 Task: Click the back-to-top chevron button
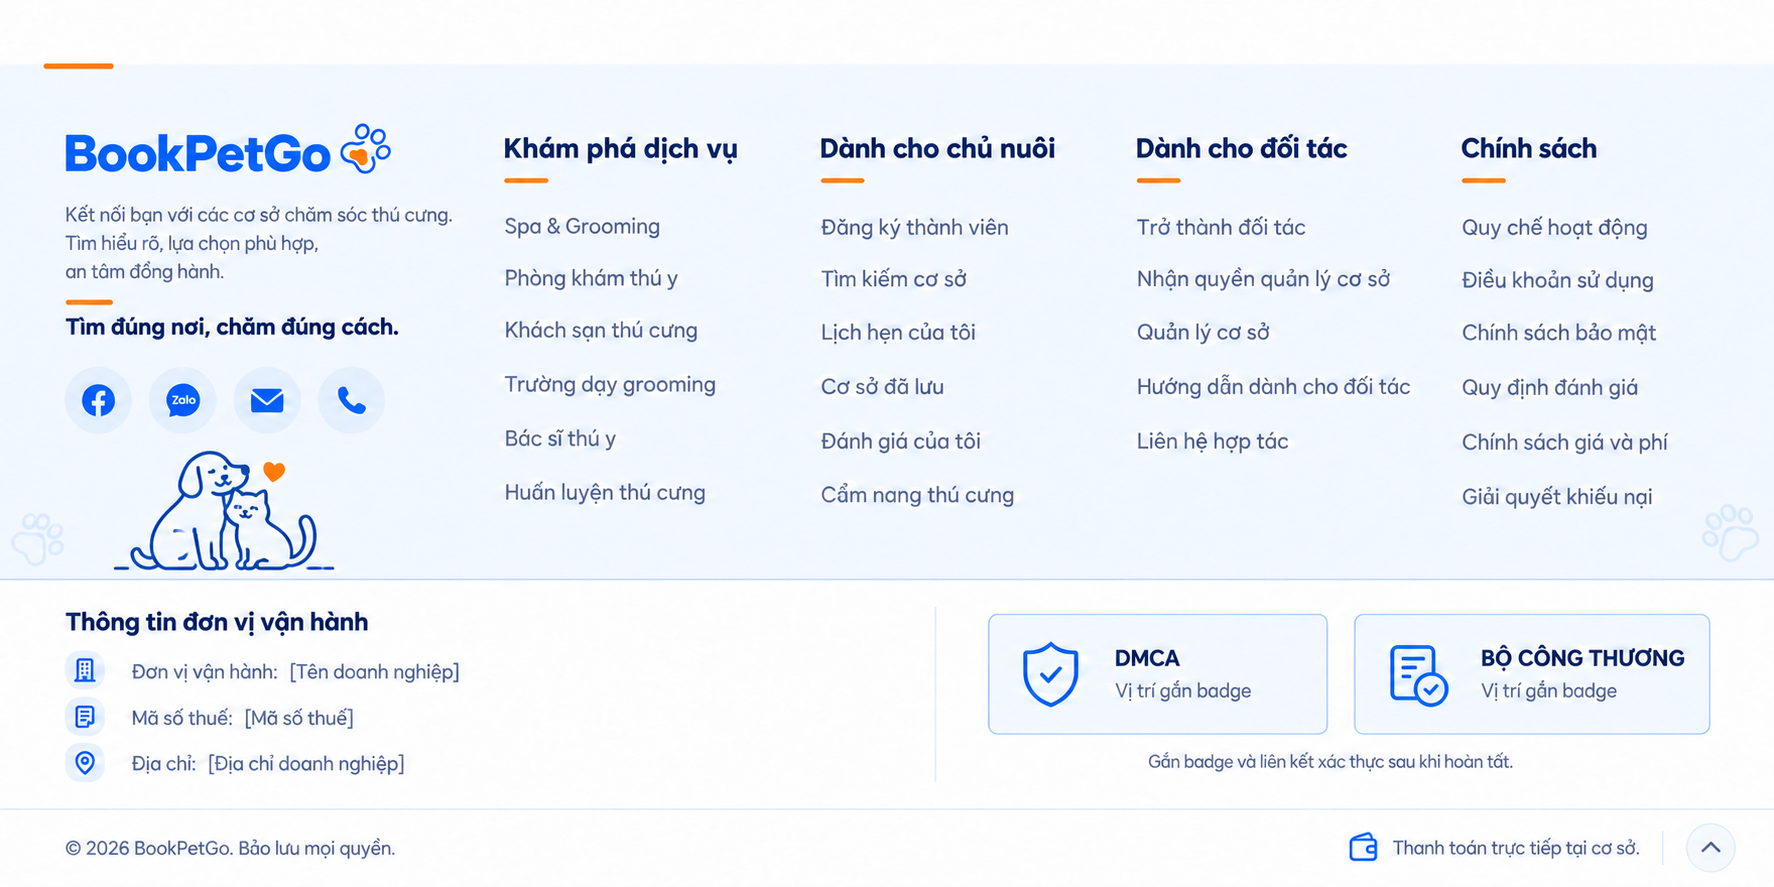coord(1711,848)
